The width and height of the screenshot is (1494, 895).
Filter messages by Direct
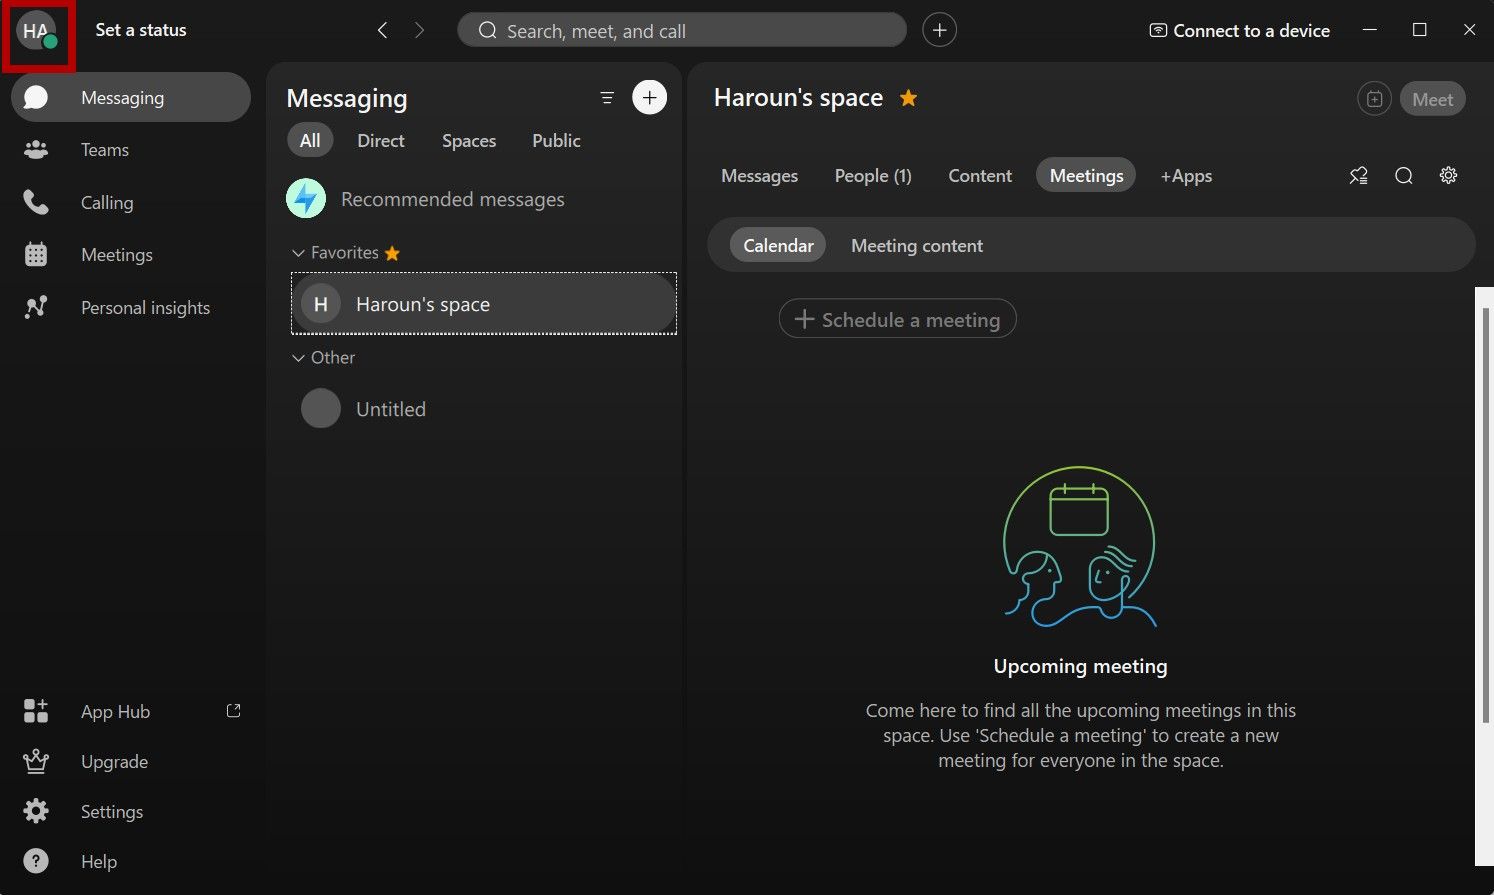pos(380,141)
